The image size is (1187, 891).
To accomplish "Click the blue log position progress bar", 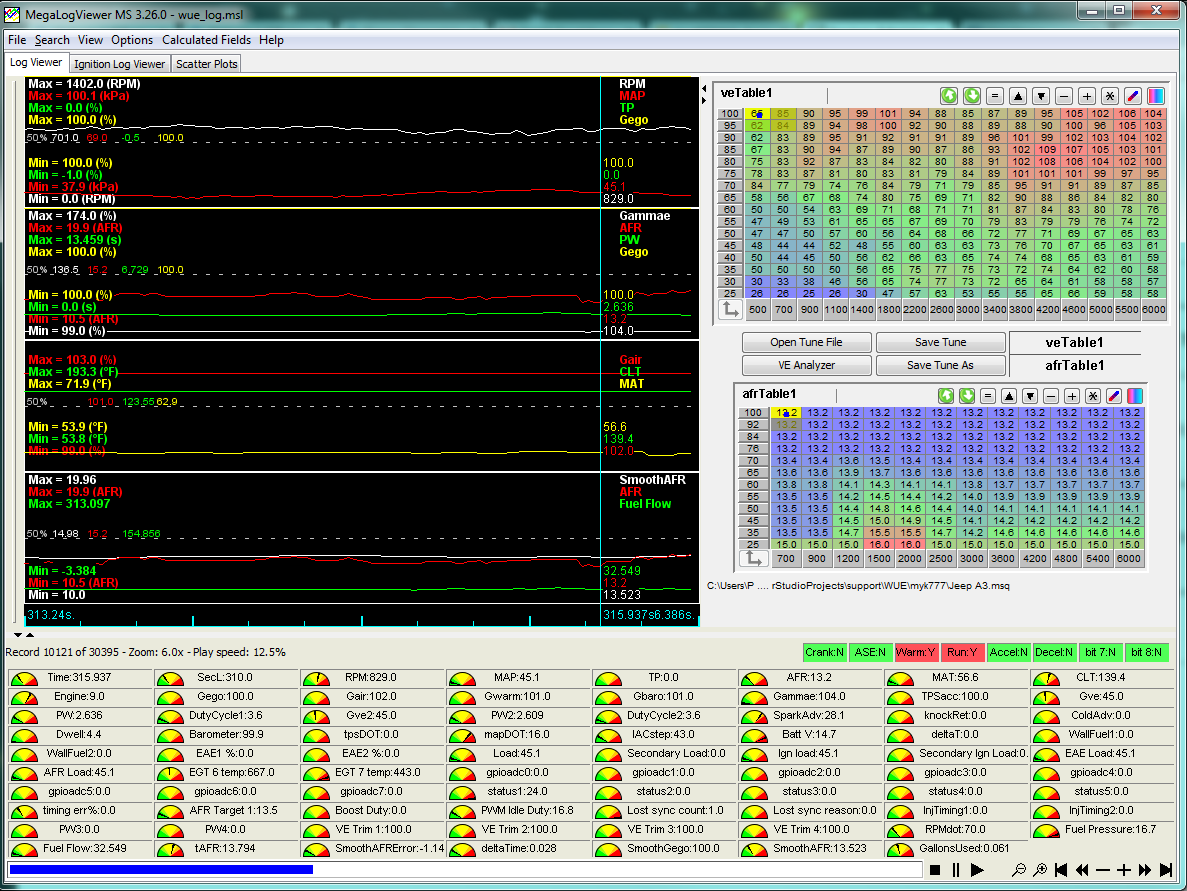I will coord(160,870).
